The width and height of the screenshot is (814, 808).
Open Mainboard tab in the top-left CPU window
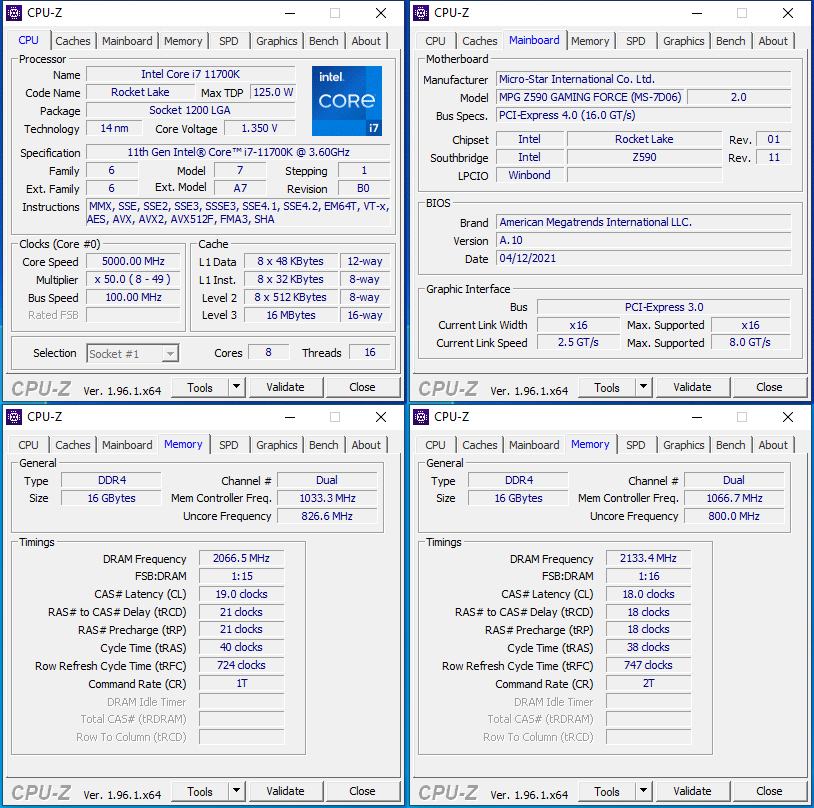(127, 41)
